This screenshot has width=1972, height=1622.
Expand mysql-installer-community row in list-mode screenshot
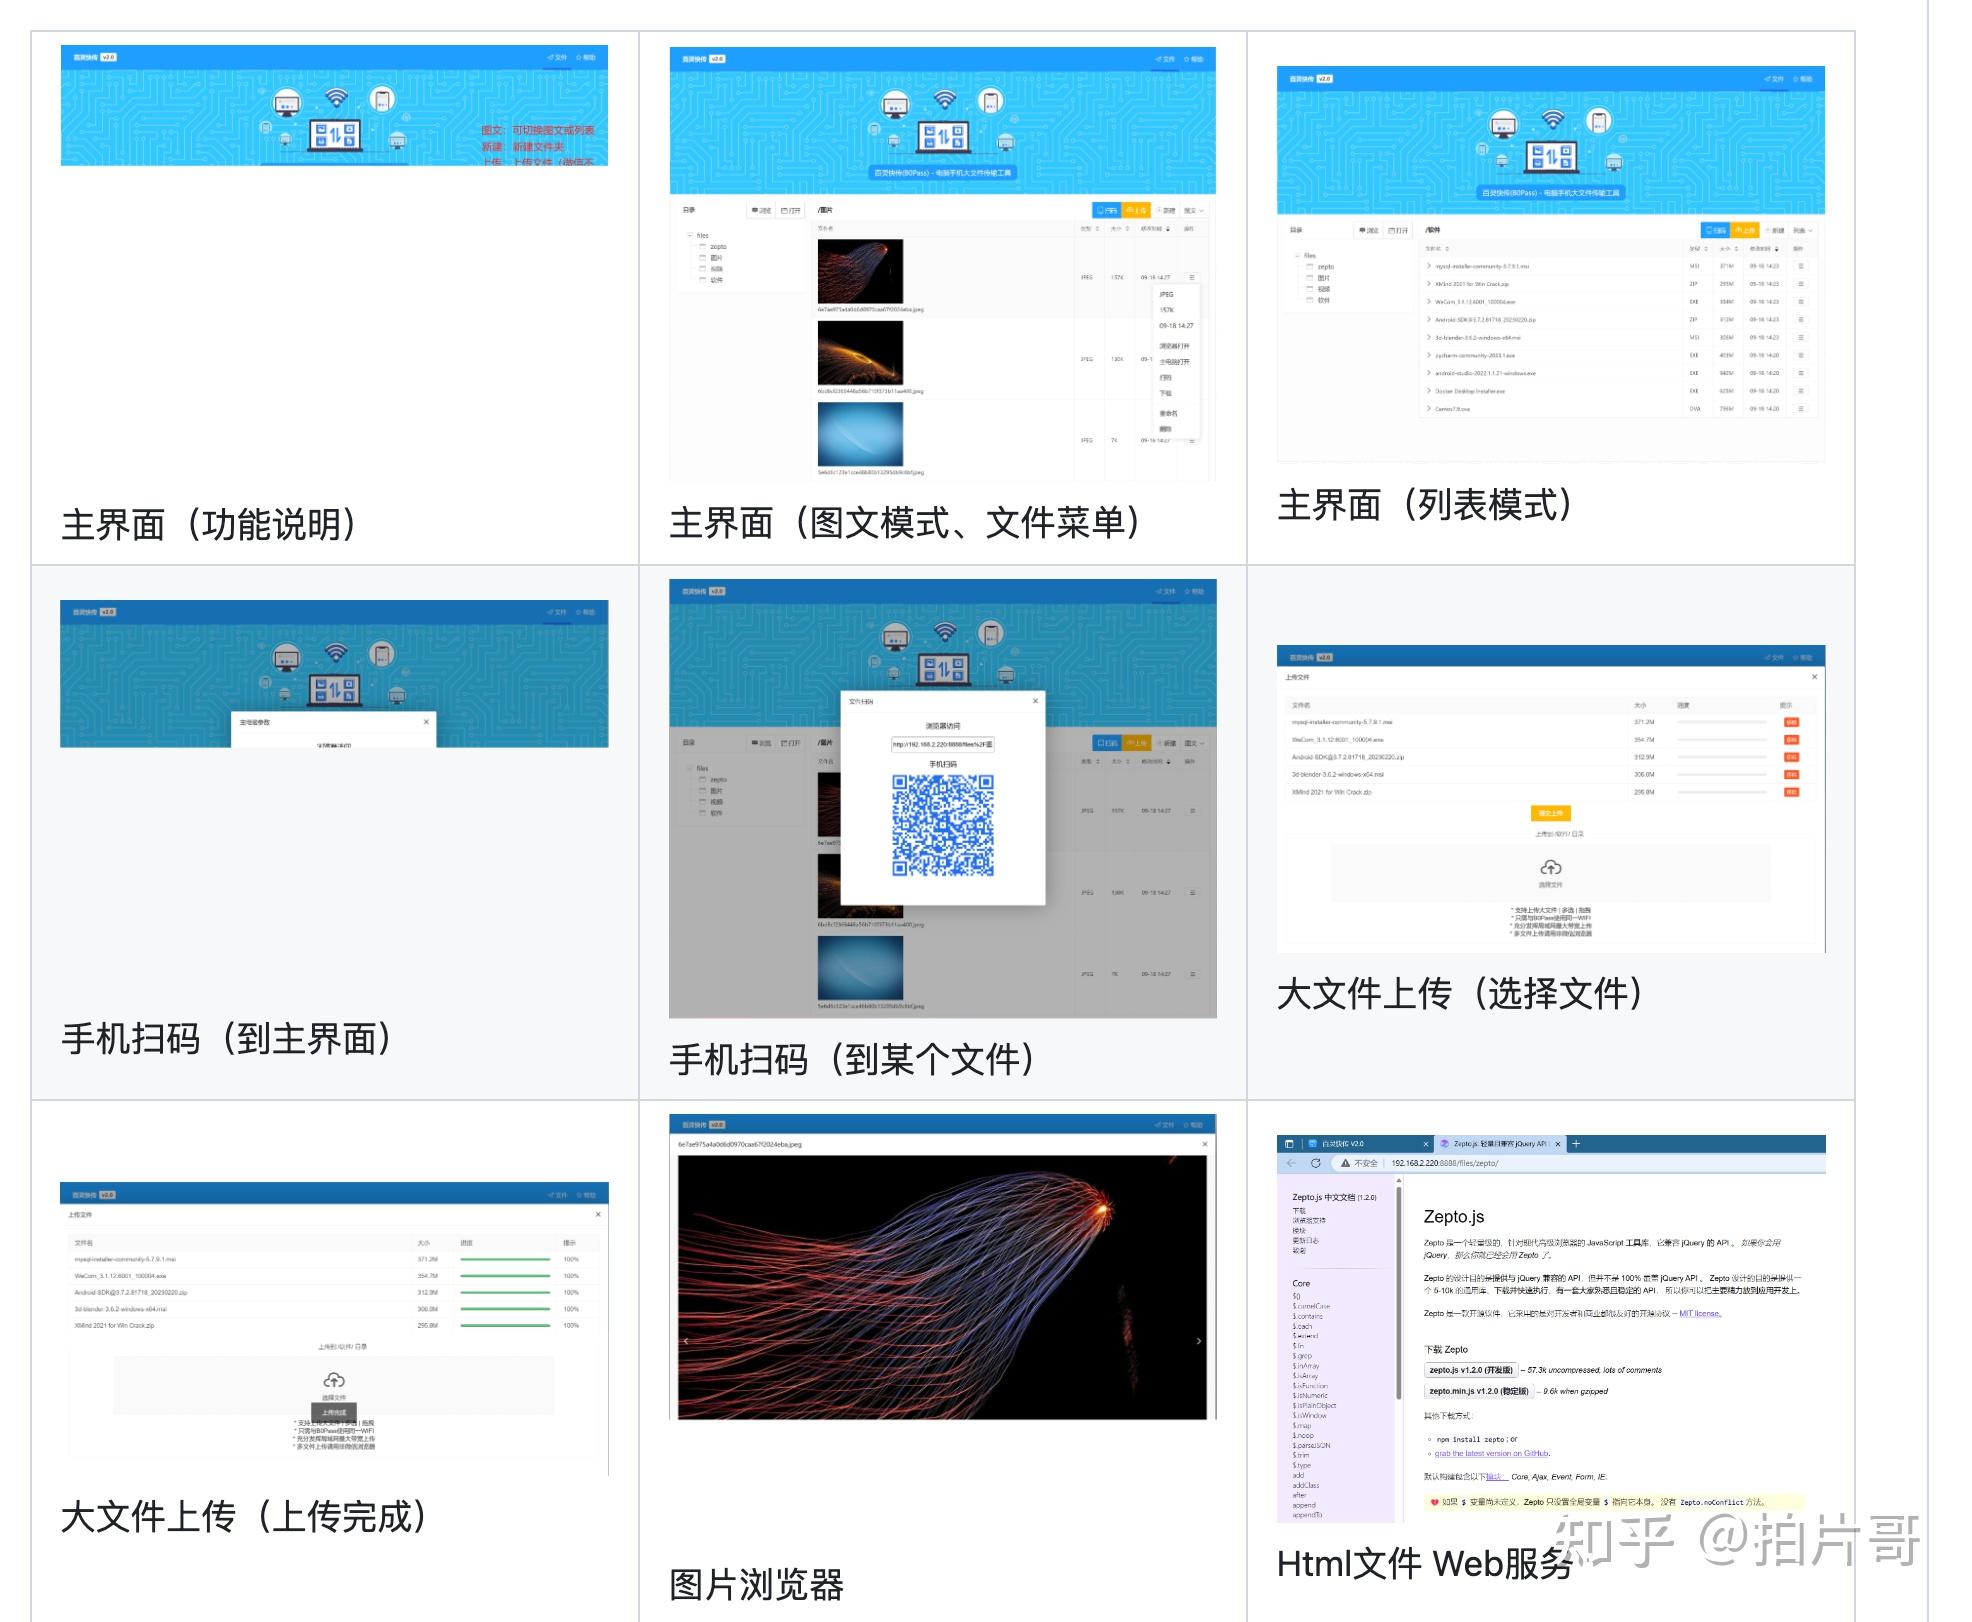1429,266
